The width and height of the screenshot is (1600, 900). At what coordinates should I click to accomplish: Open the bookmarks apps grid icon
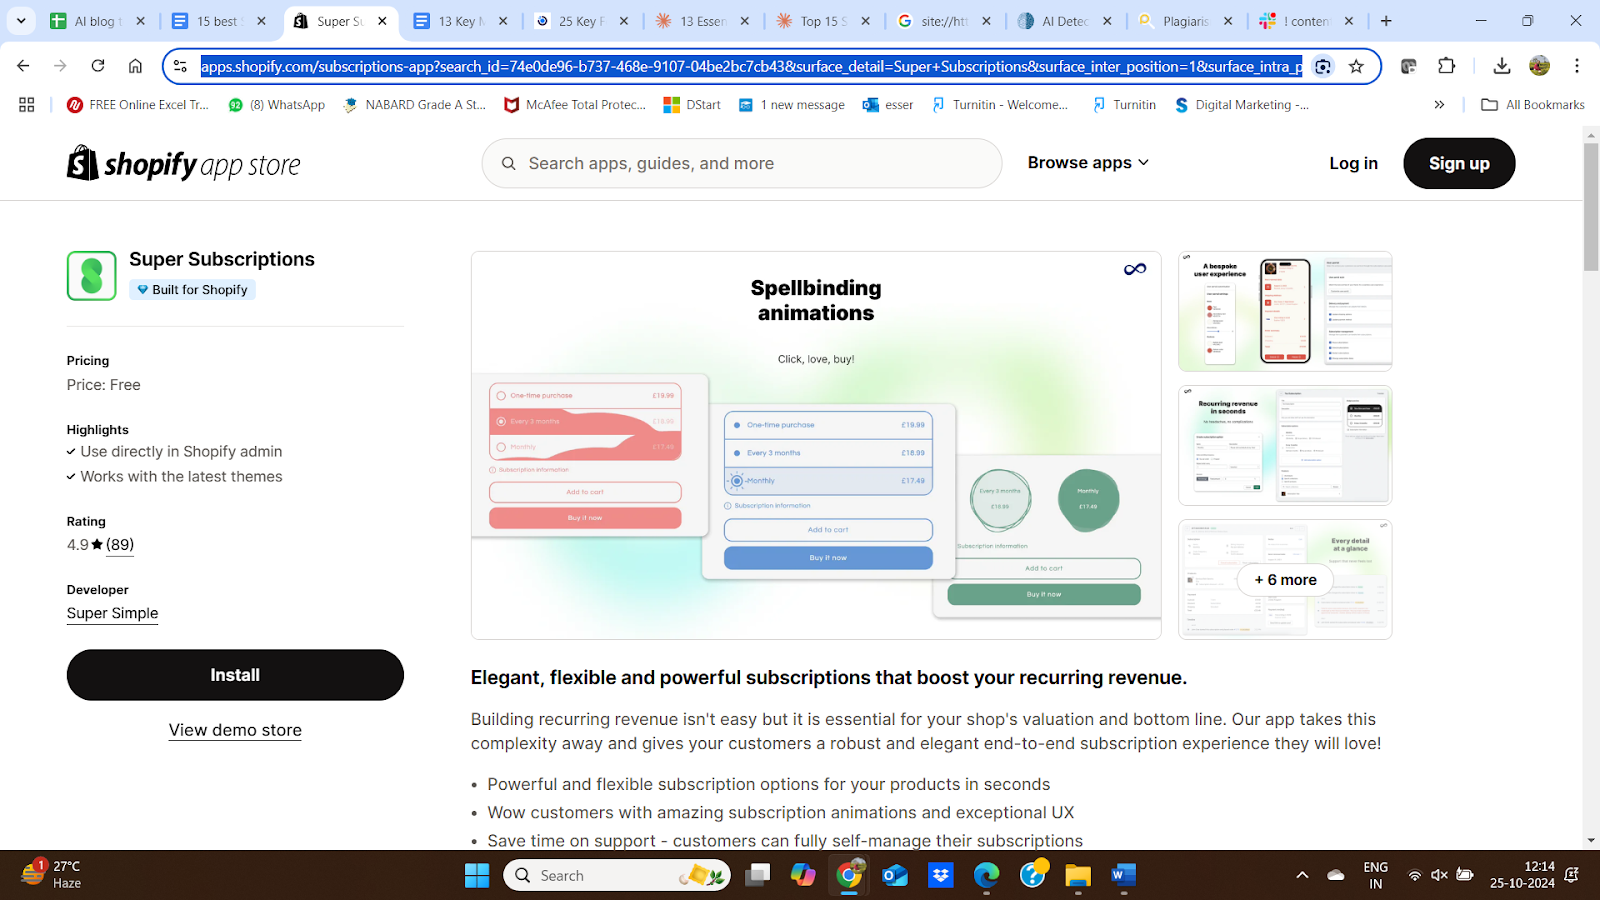27,104
